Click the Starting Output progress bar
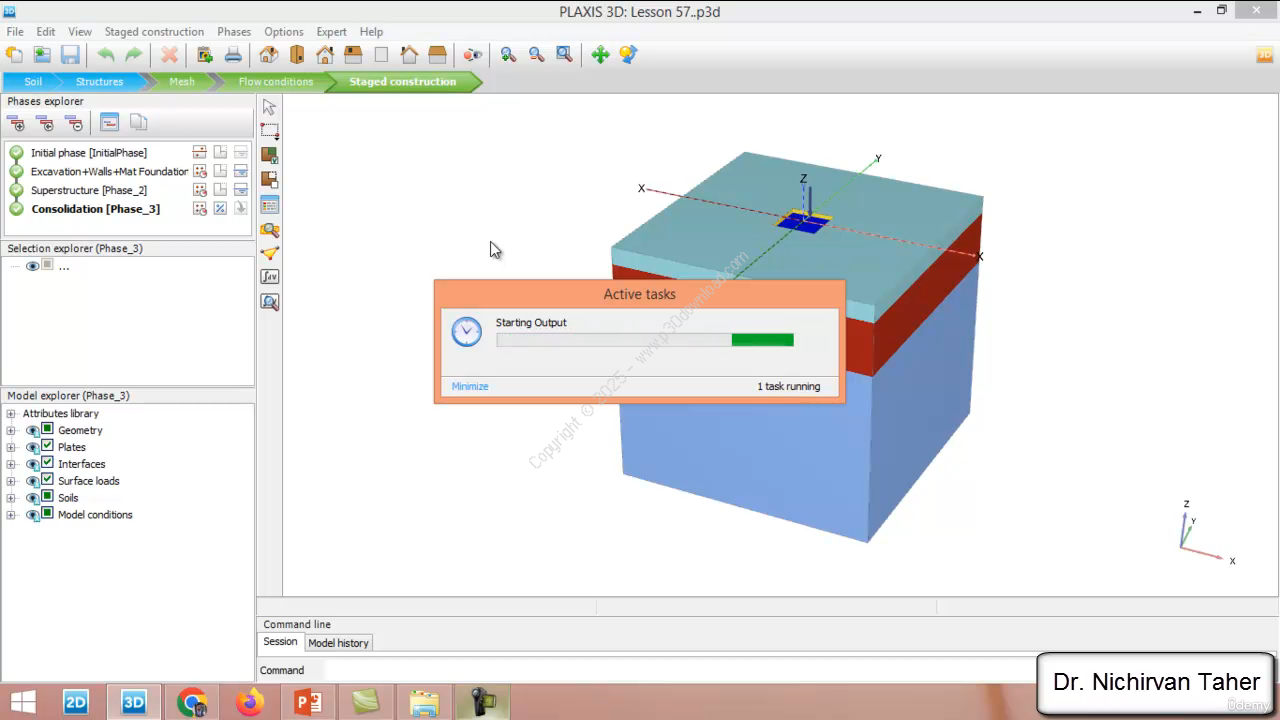This screenshot has height=720, width=1280. (645, 340)
